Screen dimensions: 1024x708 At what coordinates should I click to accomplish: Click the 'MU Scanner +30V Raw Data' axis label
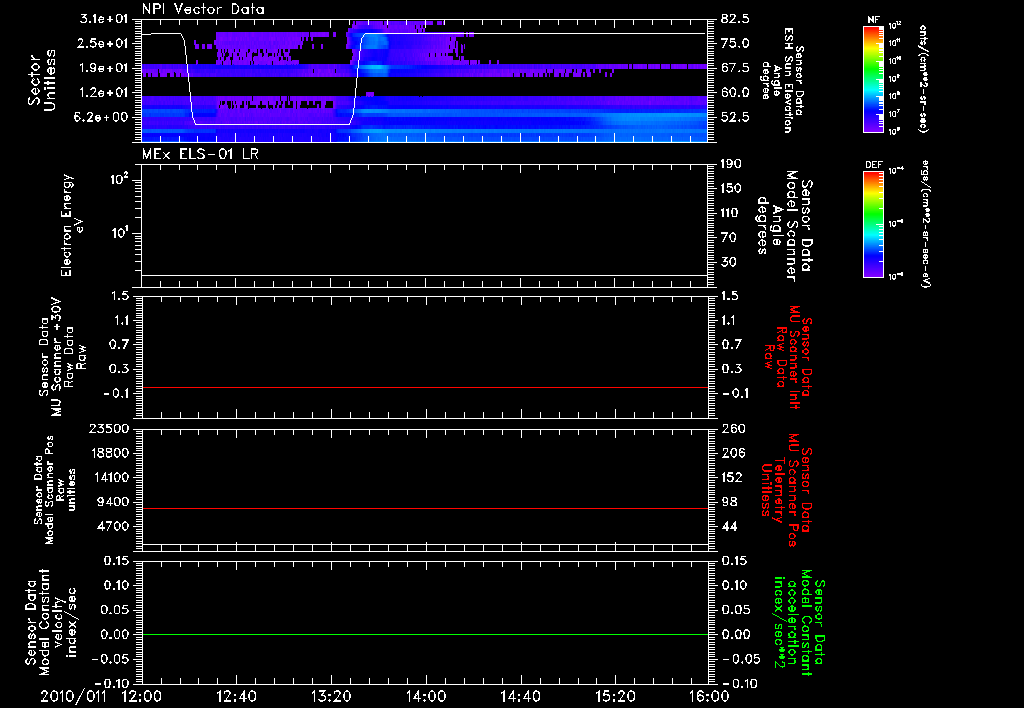click(62, 357)
